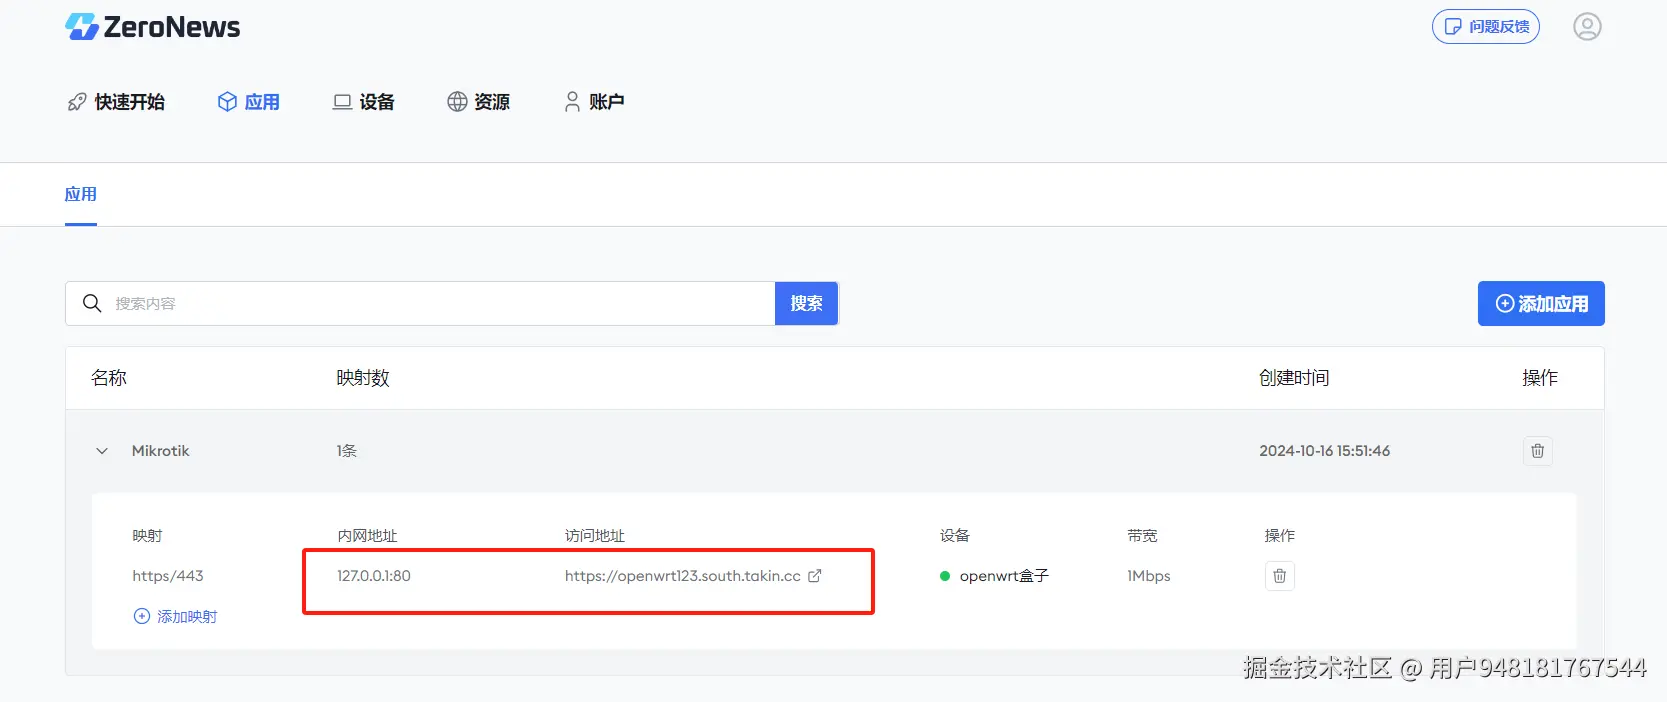Viewport: 1667px width, 702px height.
Task: Open the 资源 navigation item
Action: tap(479, 102)
